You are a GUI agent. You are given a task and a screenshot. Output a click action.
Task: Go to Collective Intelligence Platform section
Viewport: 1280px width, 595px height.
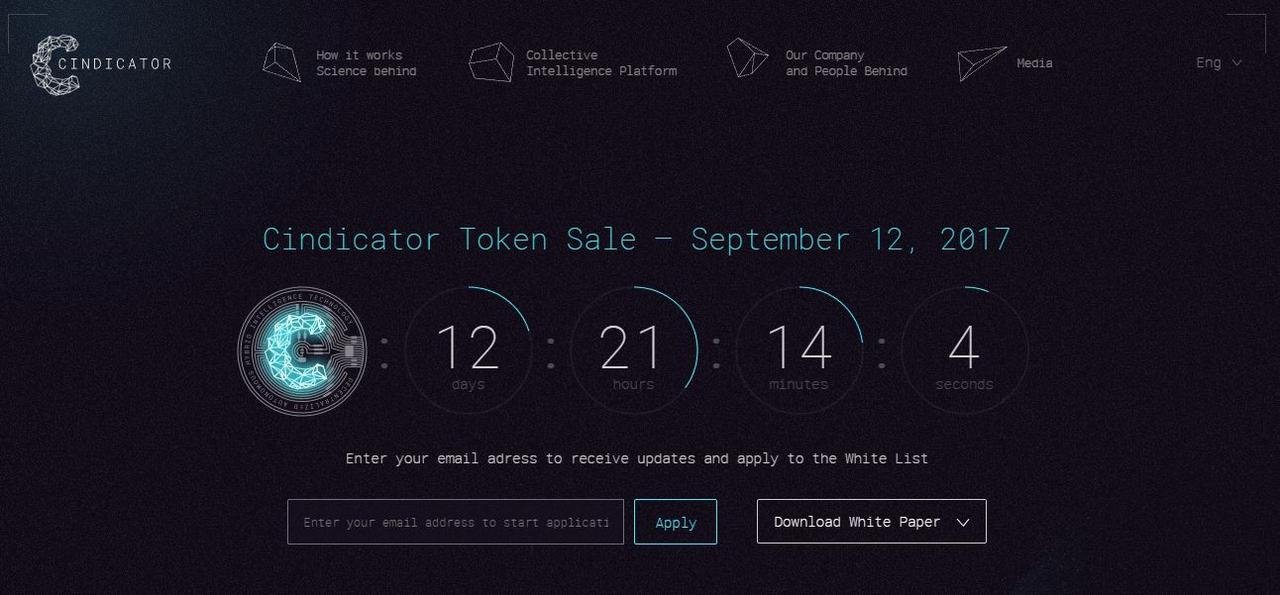601,63
